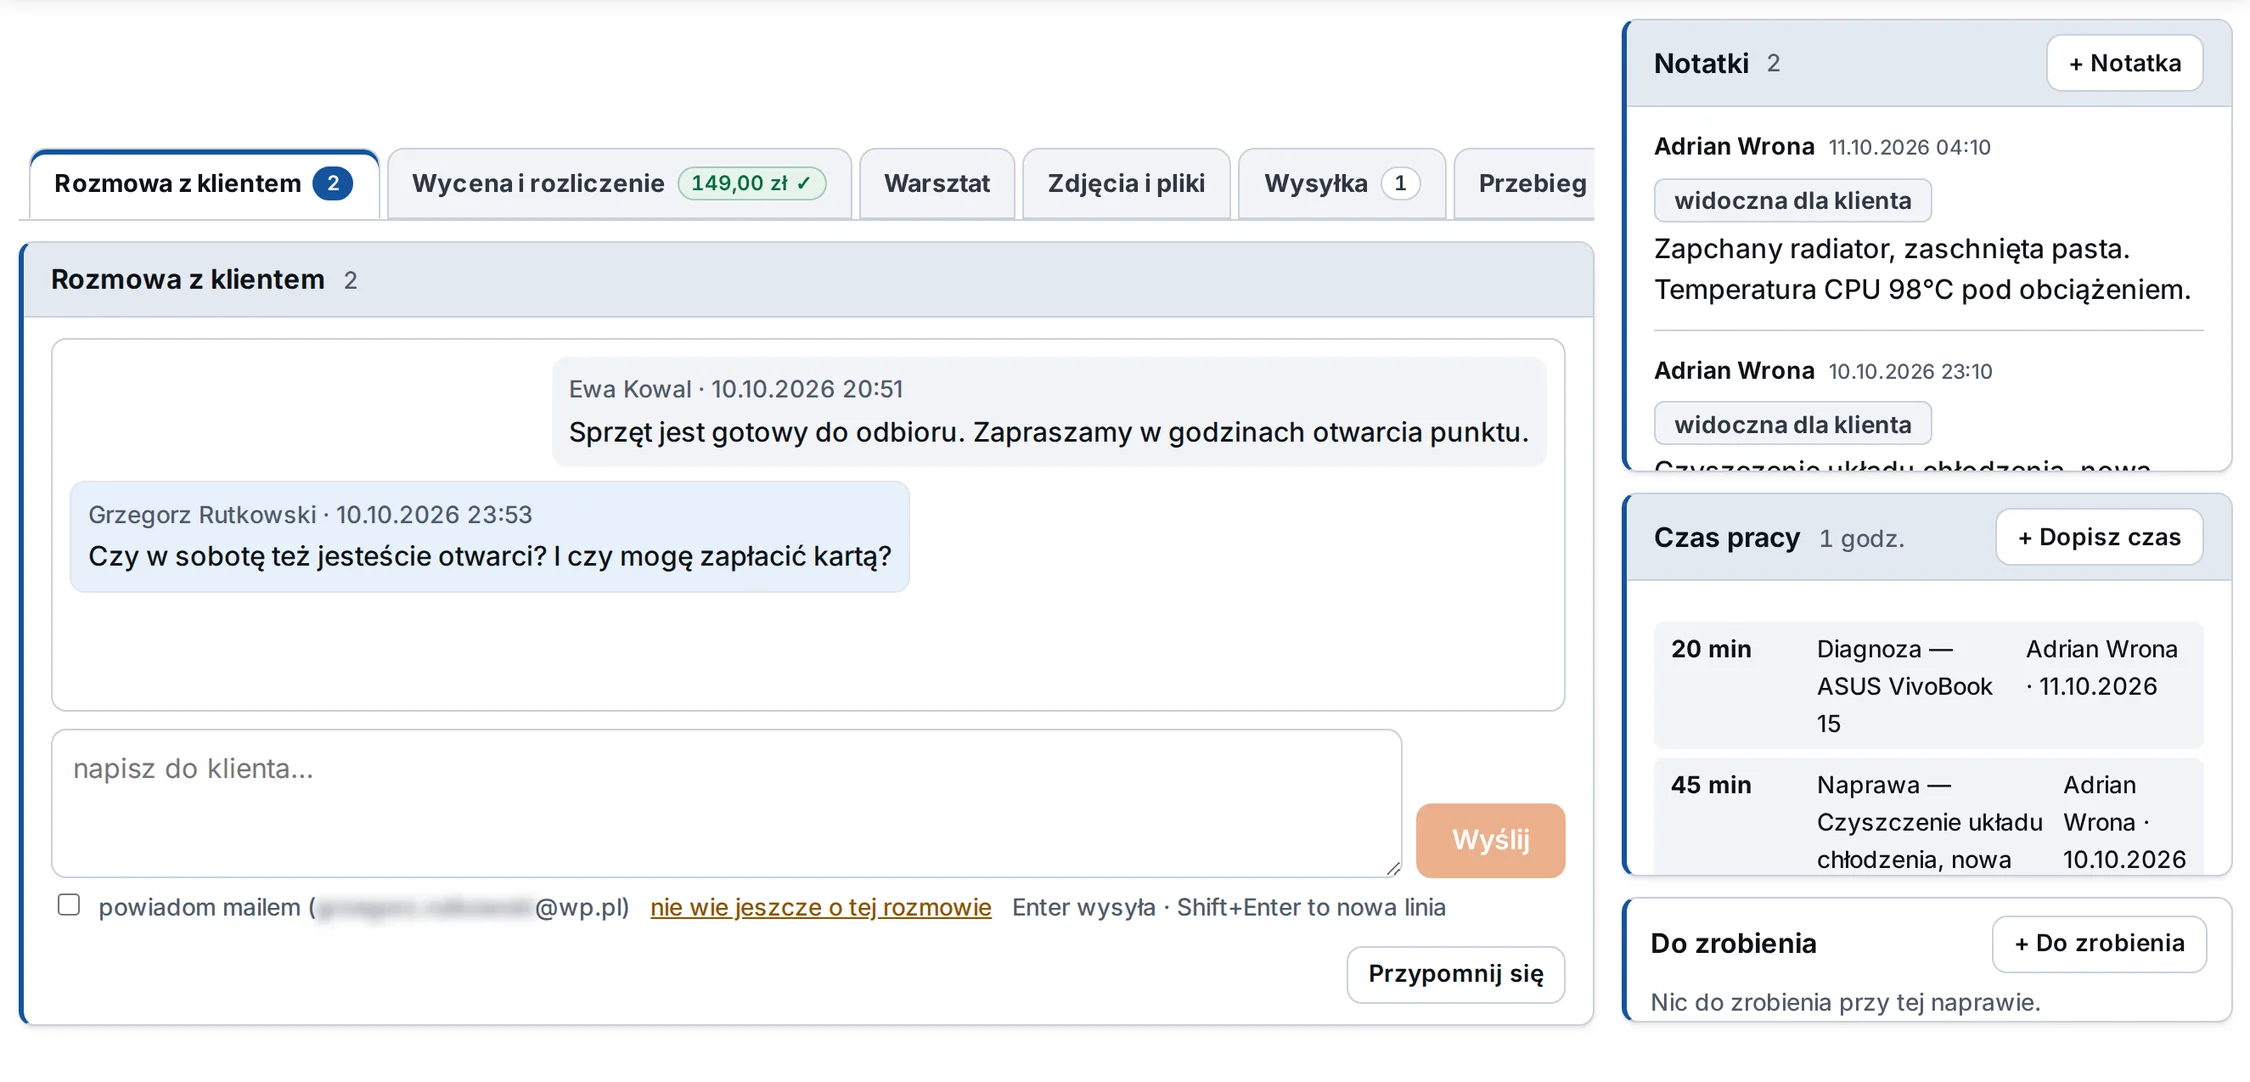Click the Do zrobienia panel heading

tap(1733, 943)
